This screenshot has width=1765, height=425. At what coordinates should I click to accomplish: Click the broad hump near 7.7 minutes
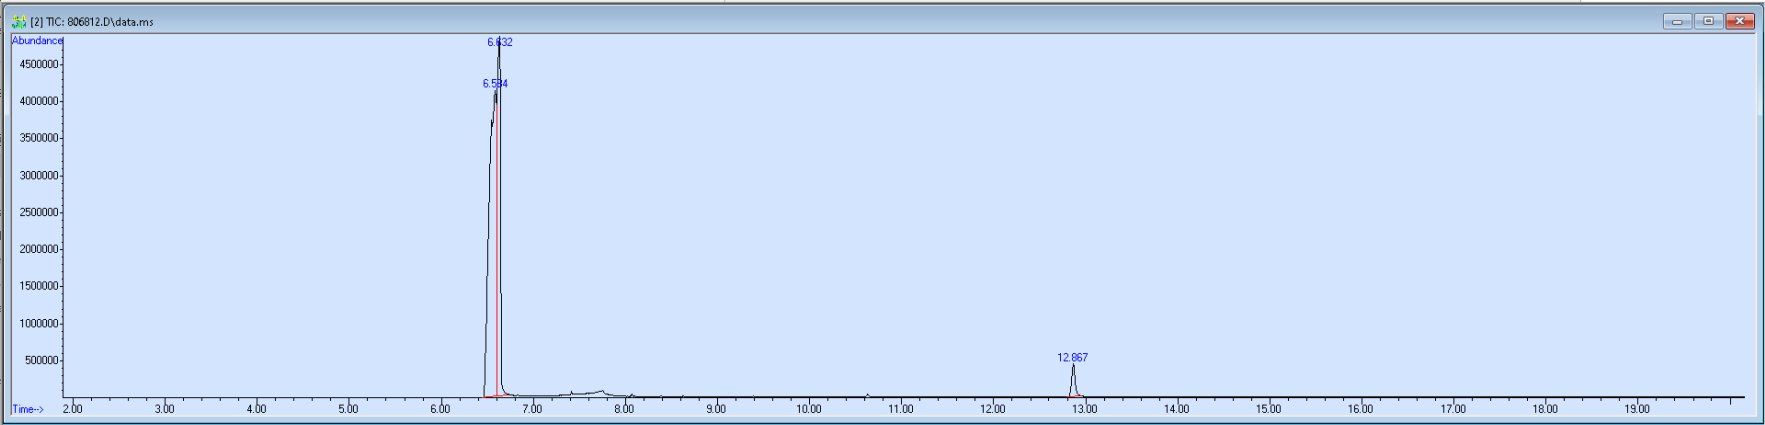597,392
